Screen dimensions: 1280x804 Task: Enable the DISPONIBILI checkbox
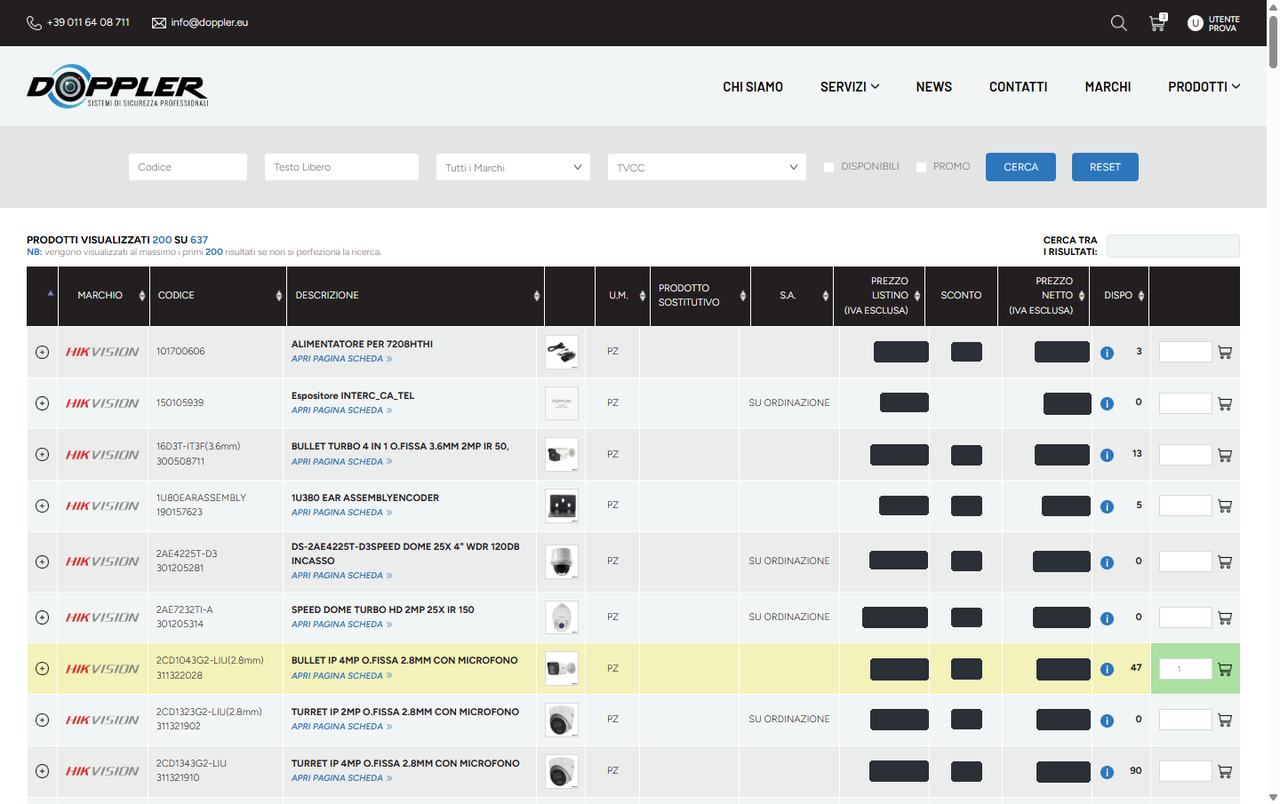click(828, 167)
